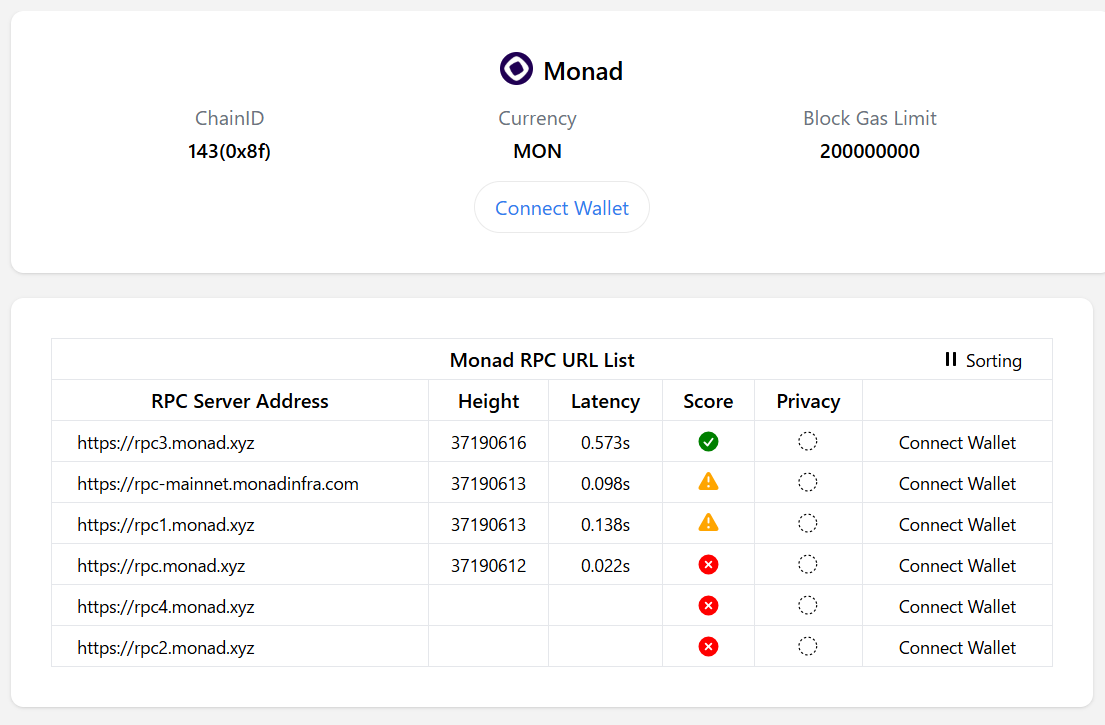Select the https://rpc-mainnet.monadinfra.com address
This screenshot has width=1105, height=725.
(218, 483)
